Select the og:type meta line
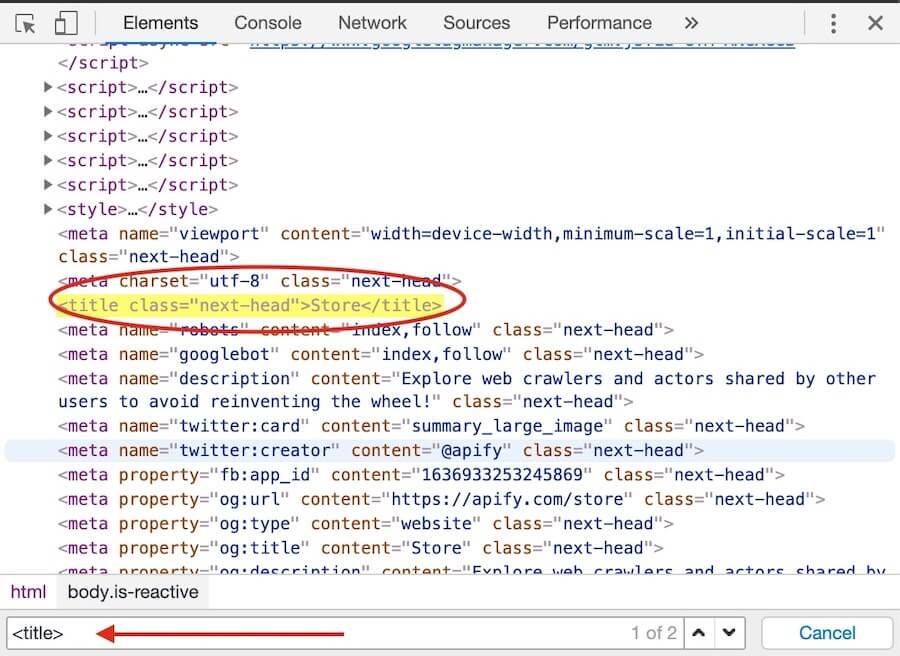900x656 pixels. 366,523
